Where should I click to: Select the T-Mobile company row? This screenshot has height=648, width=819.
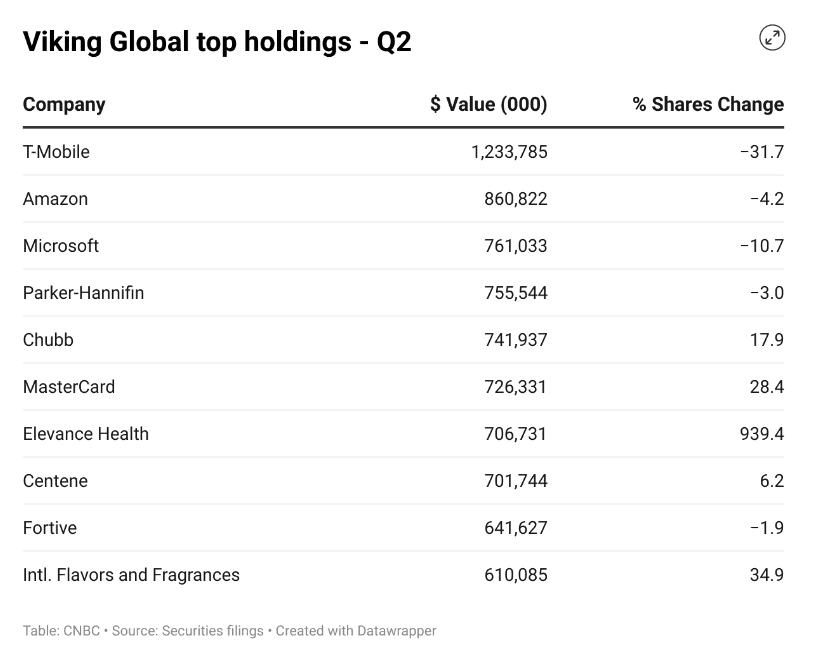tap(56, 152)
